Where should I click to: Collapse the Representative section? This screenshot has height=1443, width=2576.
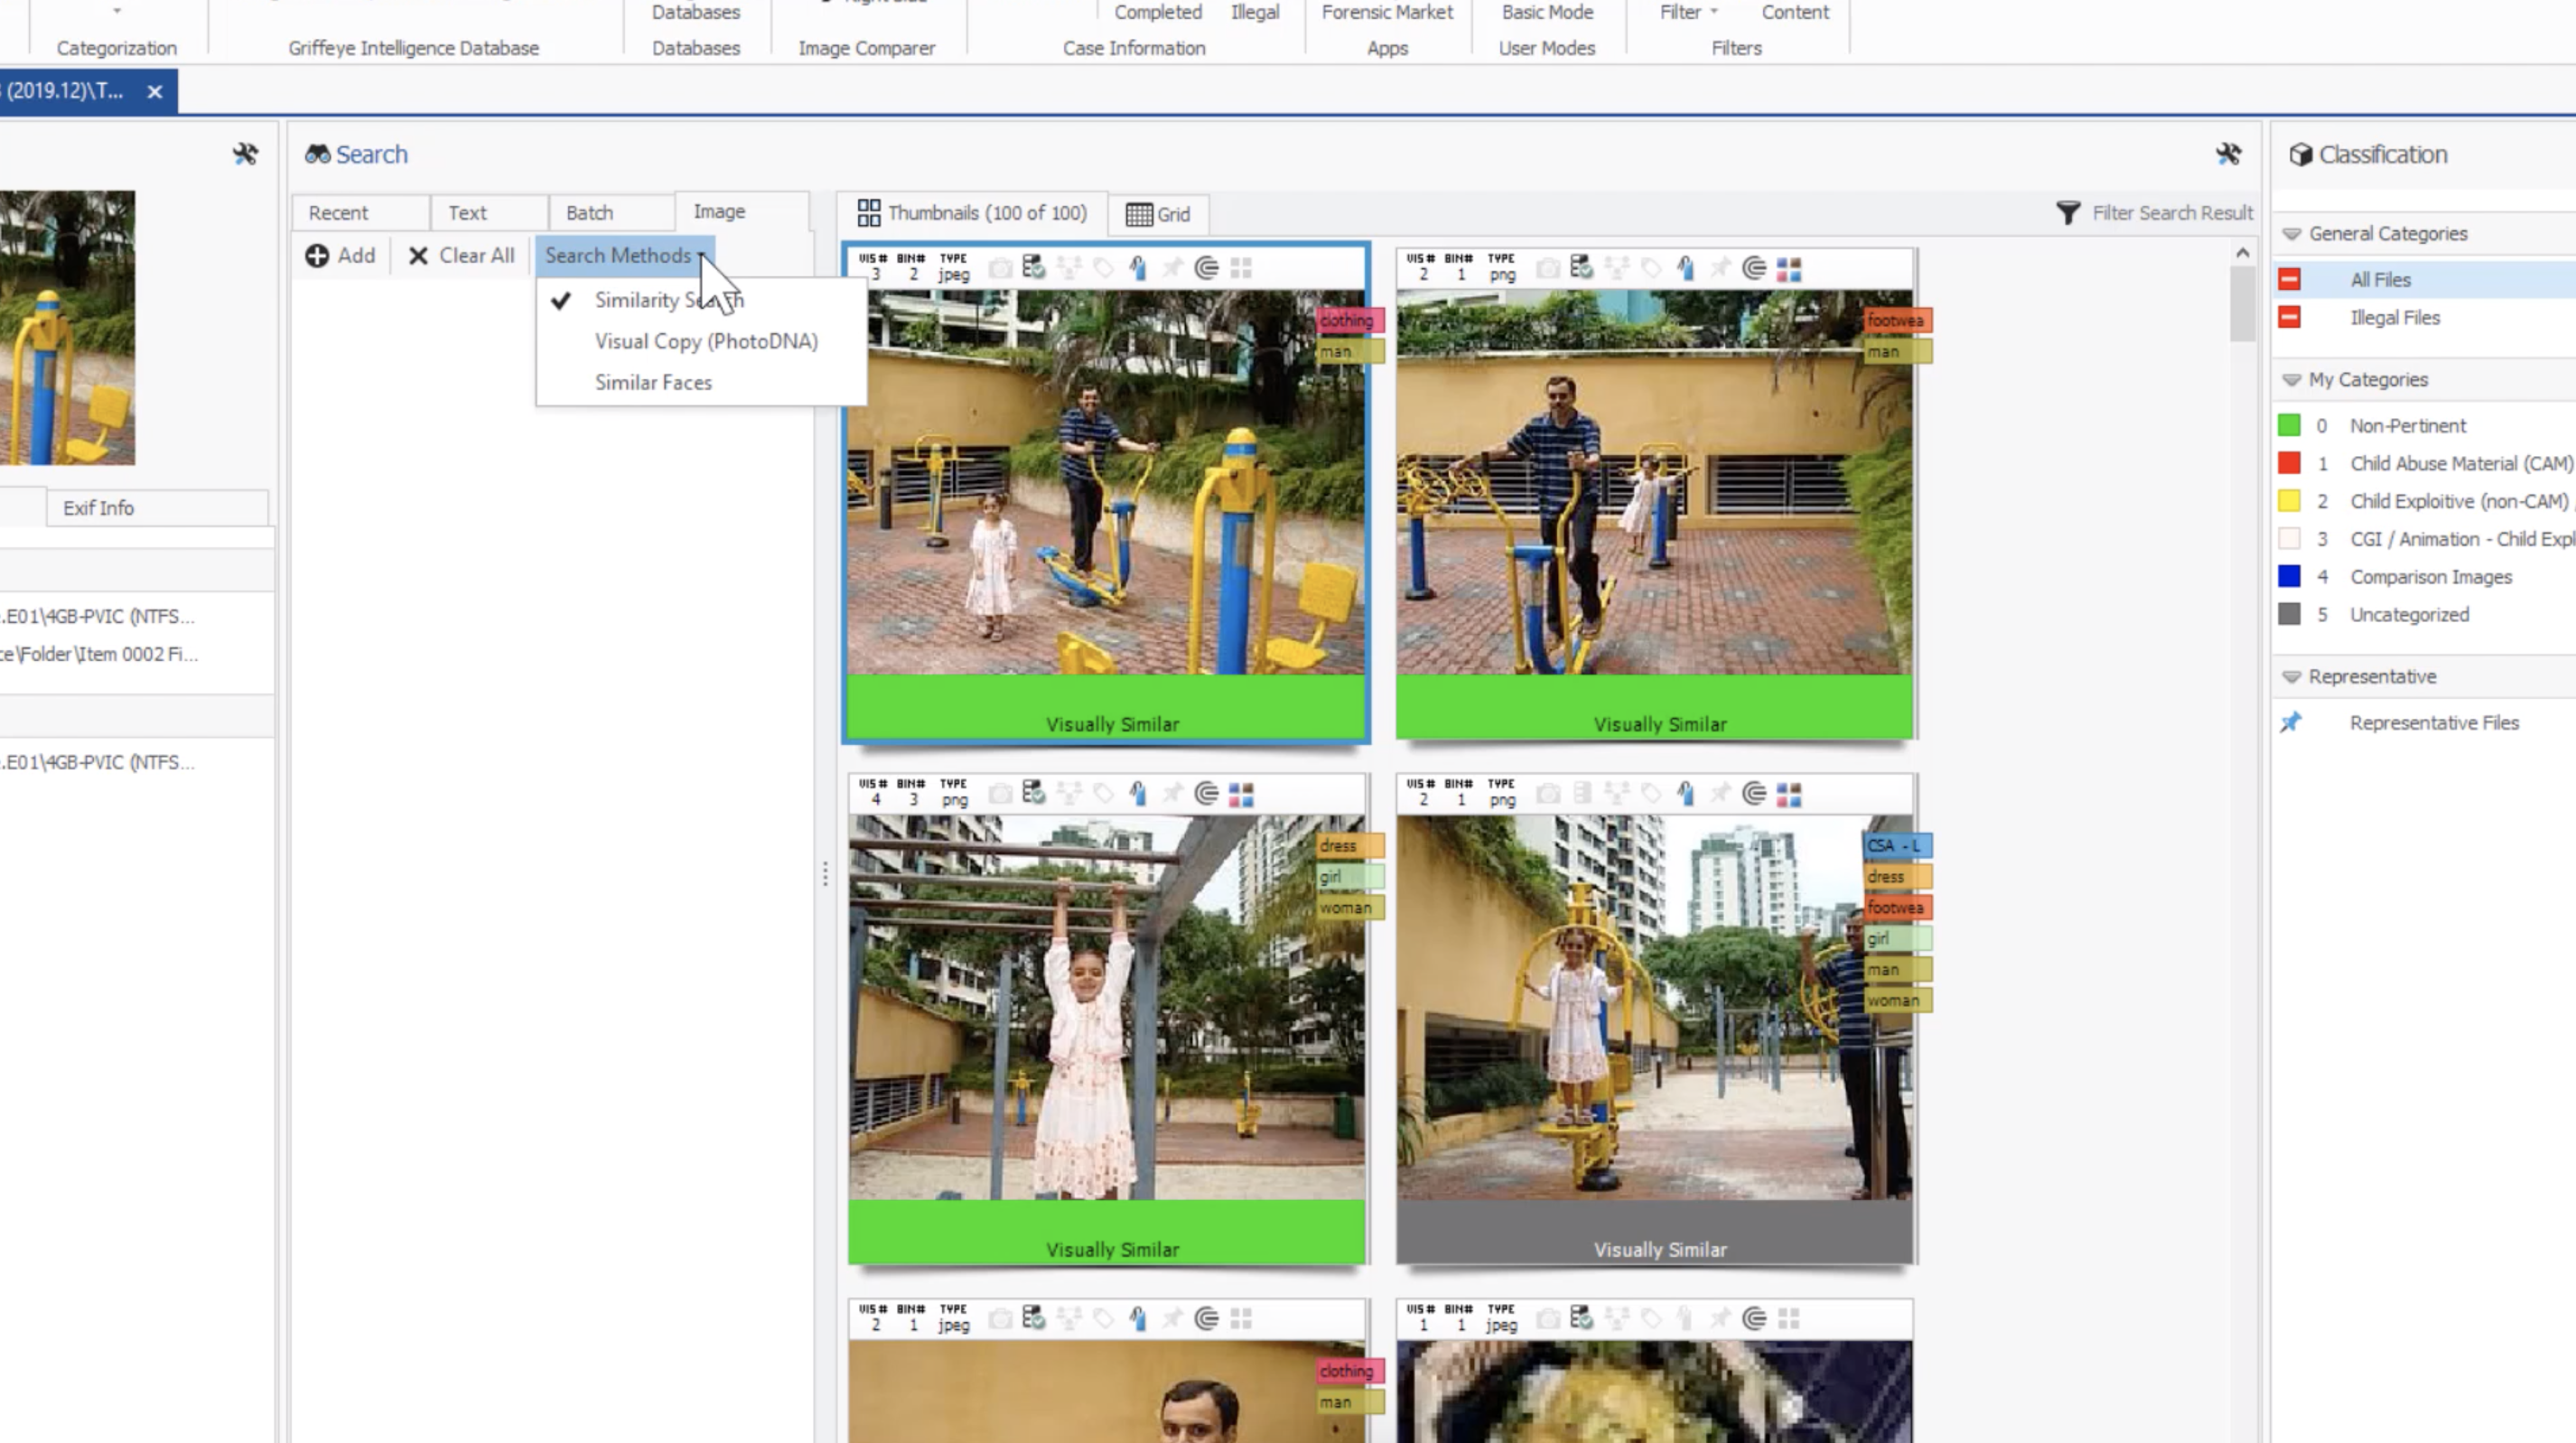(x=2291, y=677)
